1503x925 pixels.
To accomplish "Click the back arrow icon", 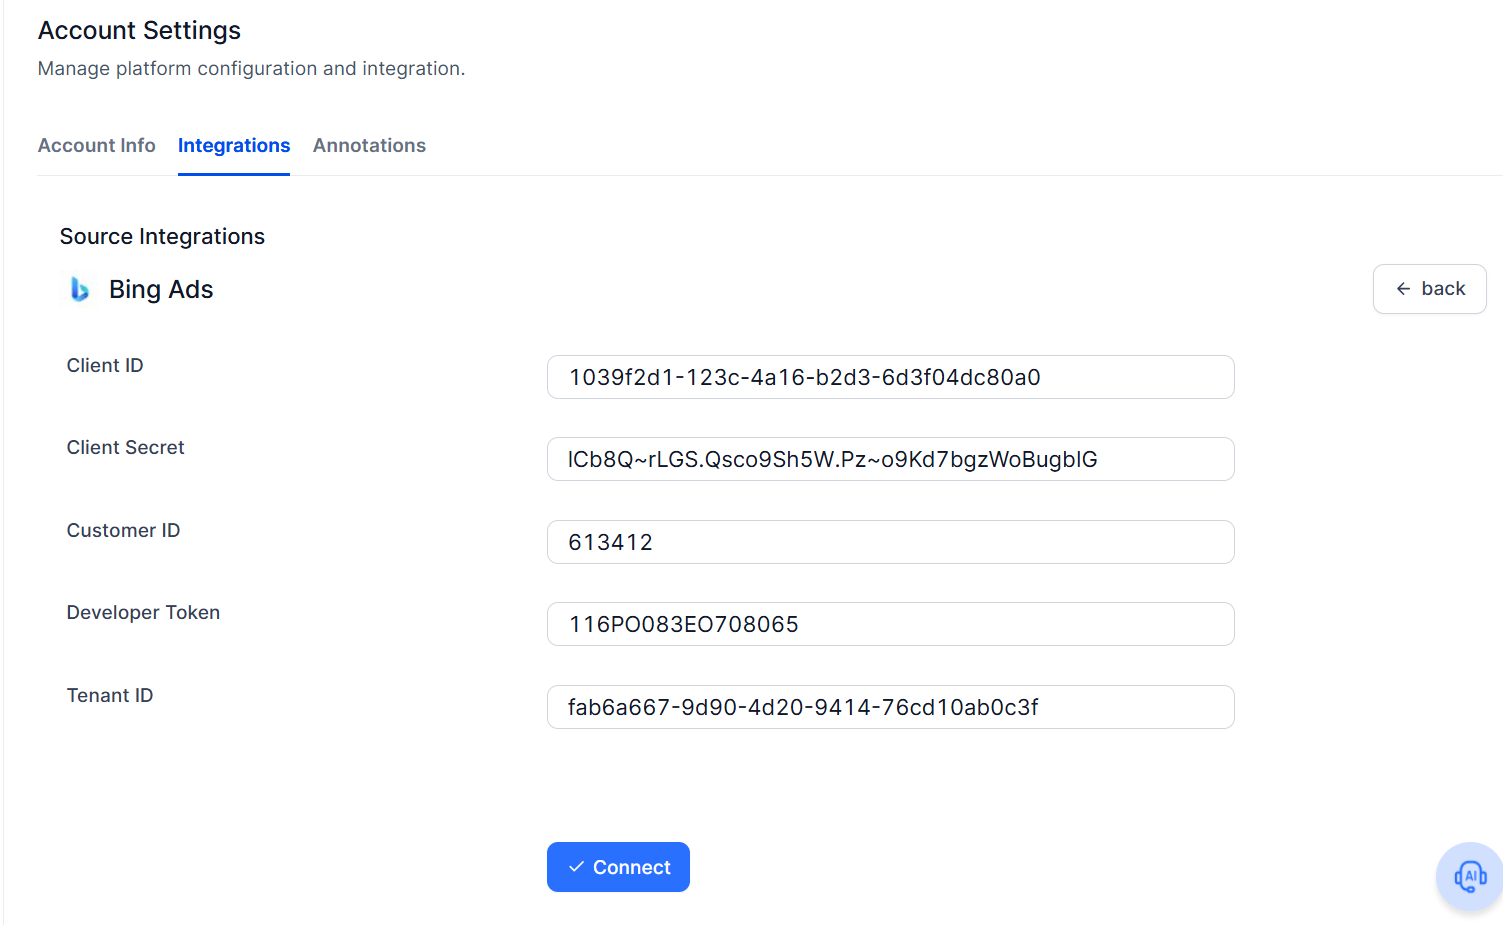I will (1403, 289).
